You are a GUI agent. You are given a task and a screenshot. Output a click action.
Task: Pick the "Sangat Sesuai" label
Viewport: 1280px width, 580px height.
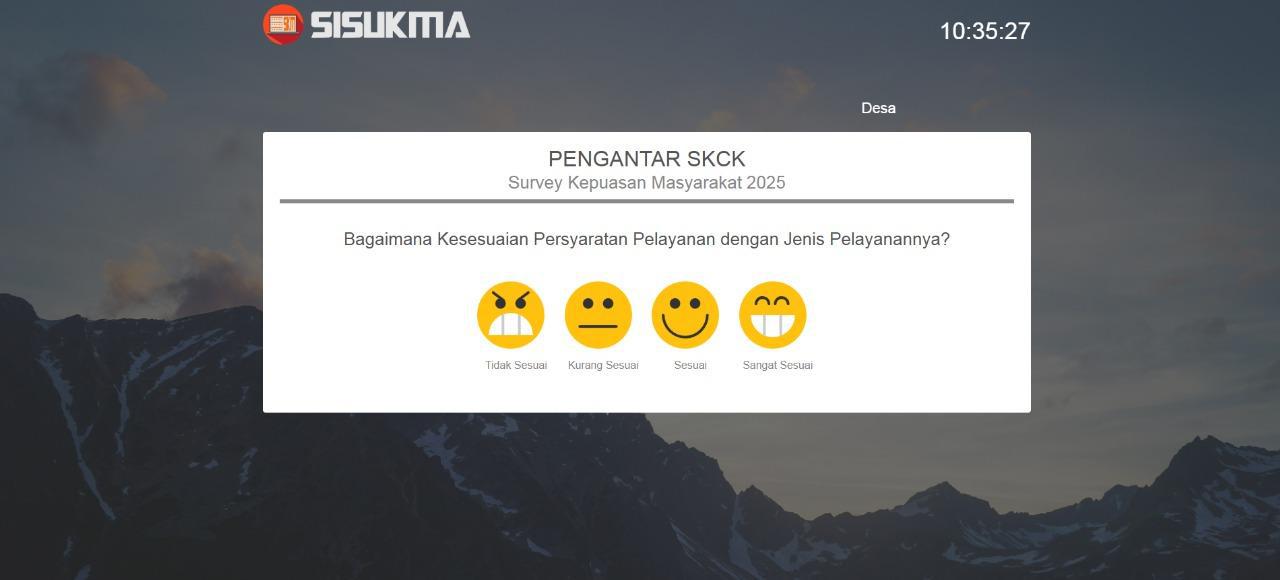778,365
